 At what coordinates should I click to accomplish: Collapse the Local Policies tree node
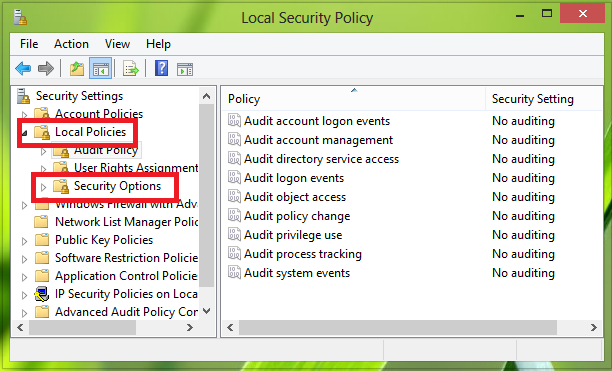point(25,133)
